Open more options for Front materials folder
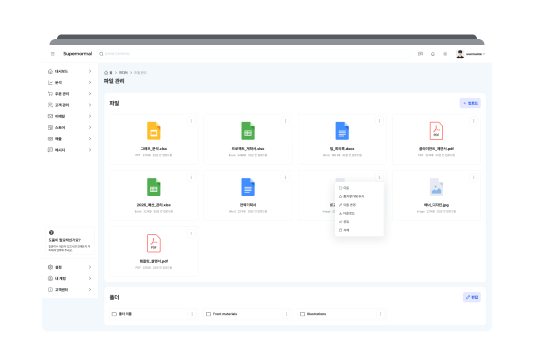The height and width of the screenshot is (360, 534). (286, 314)
